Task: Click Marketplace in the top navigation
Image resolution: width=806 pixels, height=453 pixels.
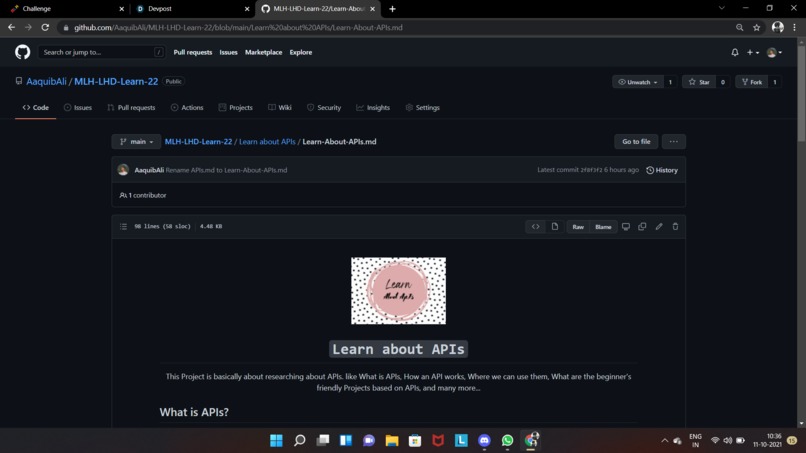Action: 263,52
